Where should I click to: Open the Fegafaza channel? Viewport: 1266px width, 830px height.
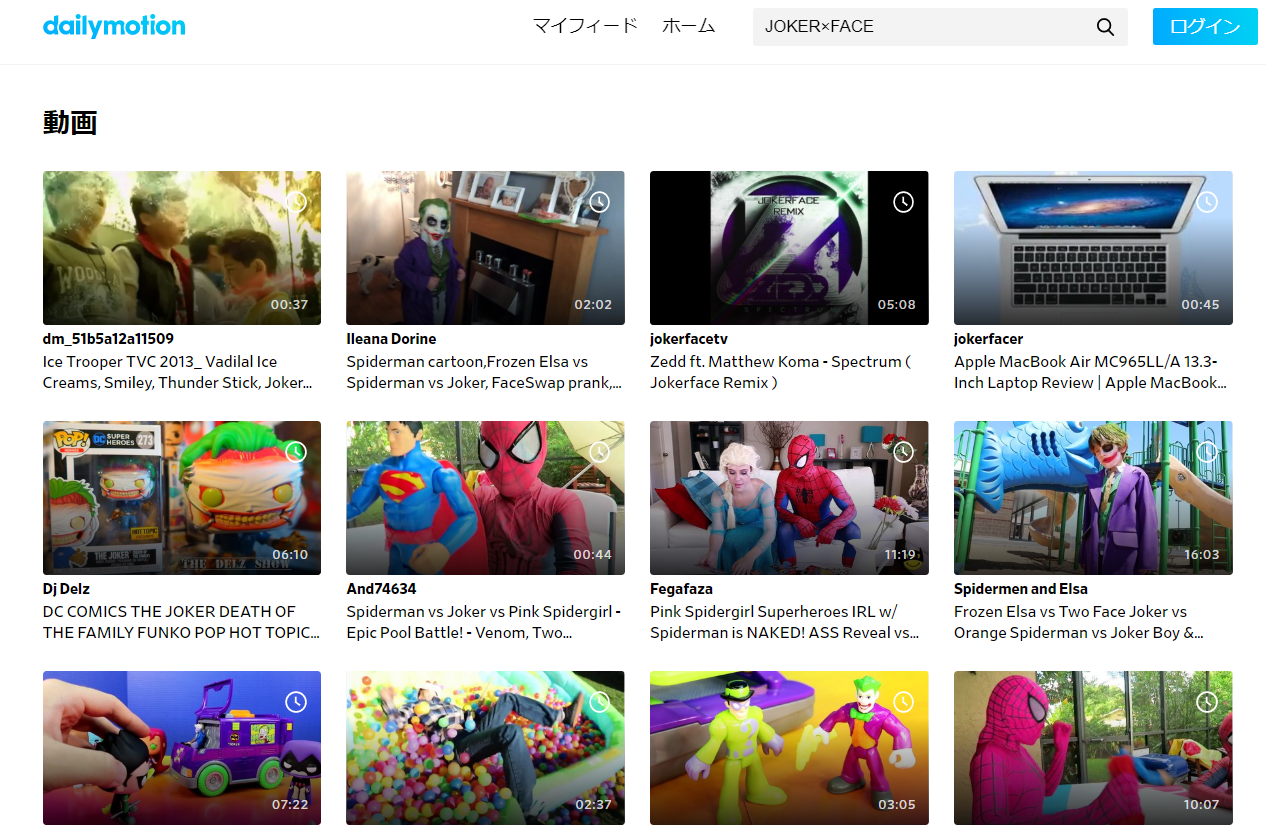681,589
